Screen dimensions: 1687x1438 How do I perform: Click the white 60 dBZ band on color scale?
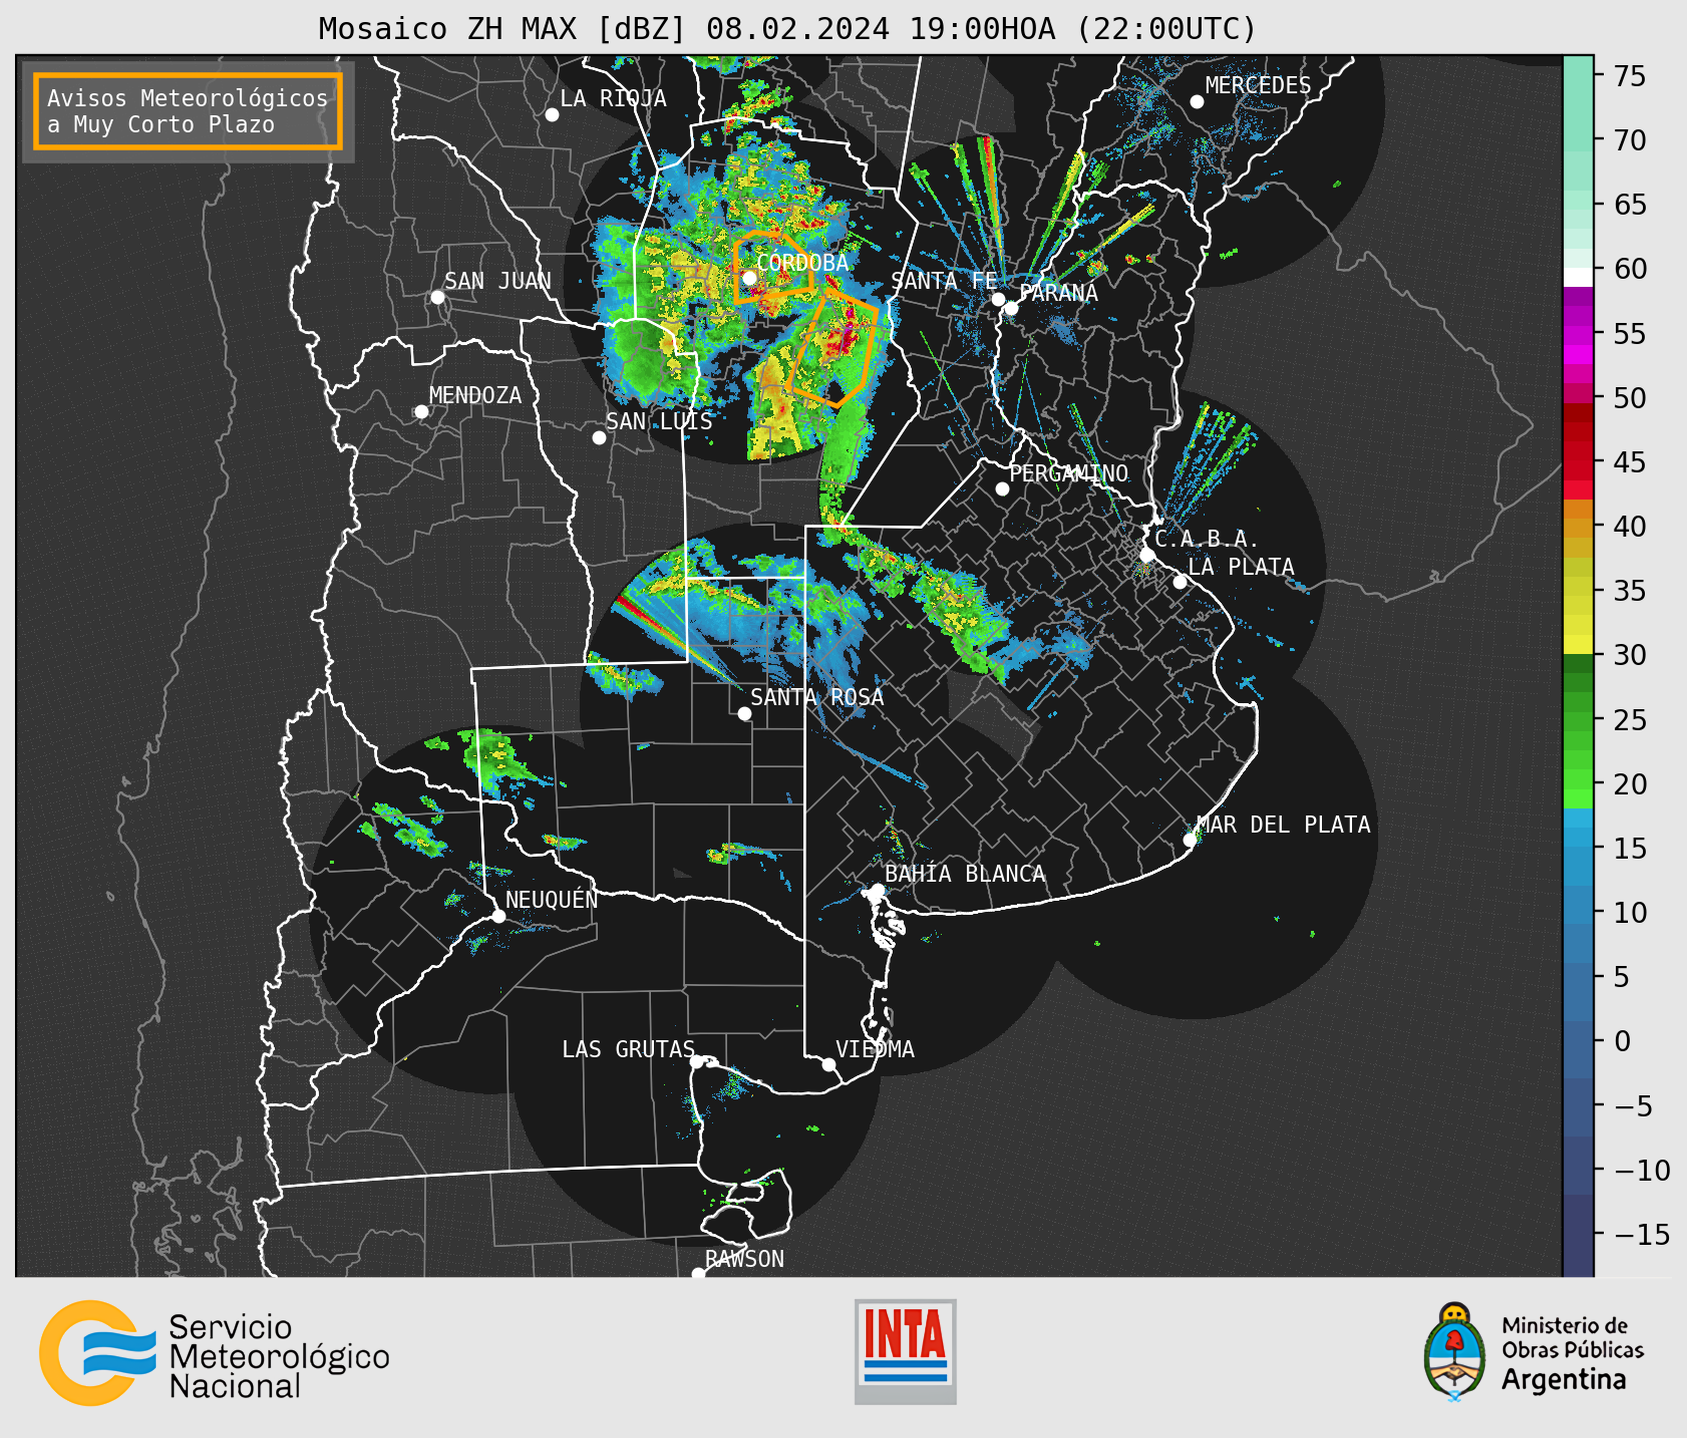tap(1578, 276)
